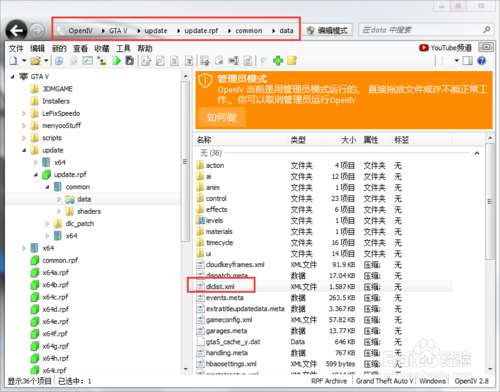The height and width of the screenshot is (392, 500).
Task: Click the GTA V root tree icon
Action: tap(23, 77)
